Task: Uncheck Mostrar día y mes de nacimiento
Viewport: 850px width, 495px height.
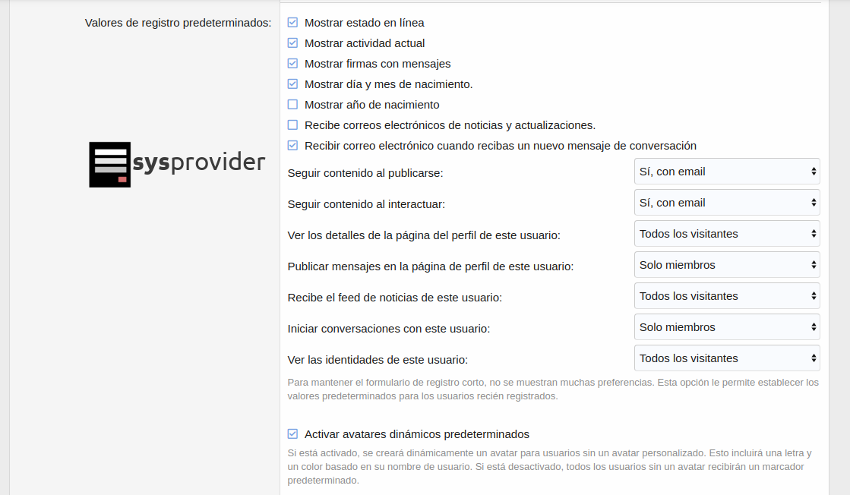Action: click(293, 84)
